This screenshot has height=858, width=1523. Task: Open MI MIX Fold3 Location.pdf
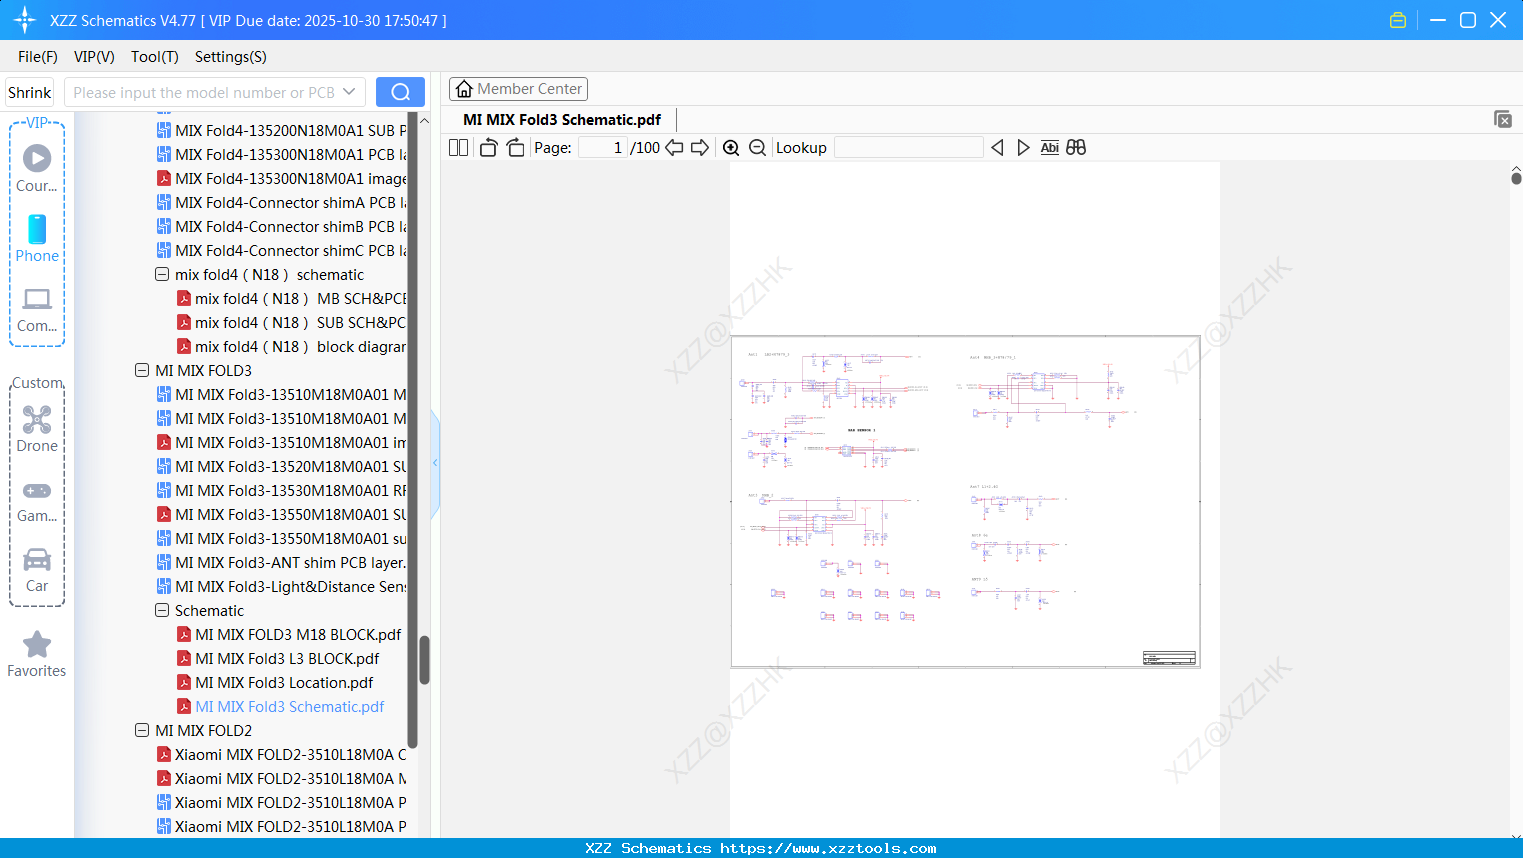coord(284,682)
